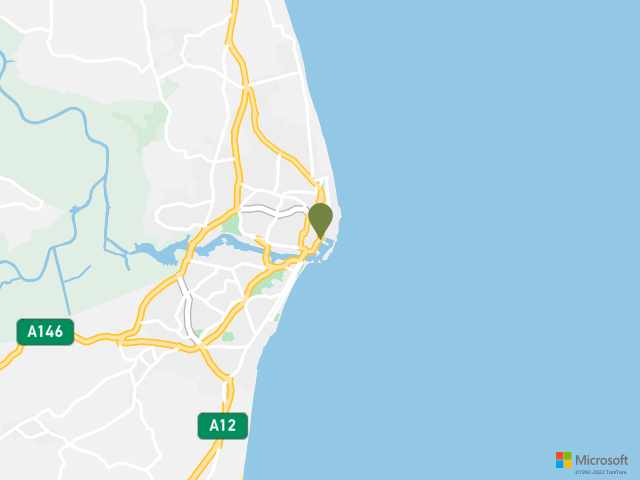Click the Microsoft four-square logo
This screenshot has height=480, width=640.
coord(563,460)
